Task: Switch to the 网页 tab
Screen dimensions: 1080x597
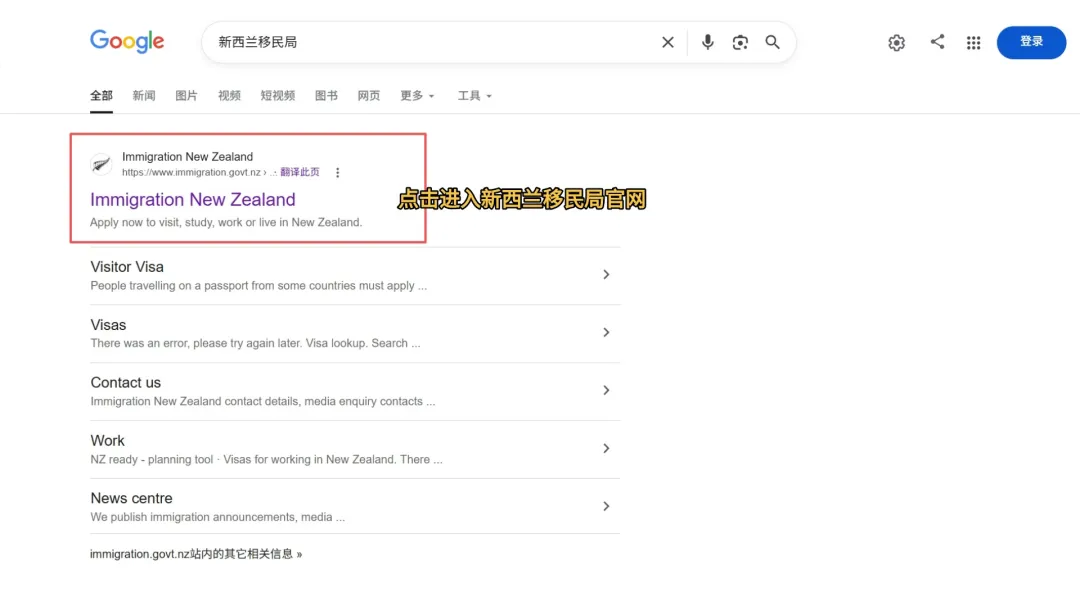Action: [368, 96]
